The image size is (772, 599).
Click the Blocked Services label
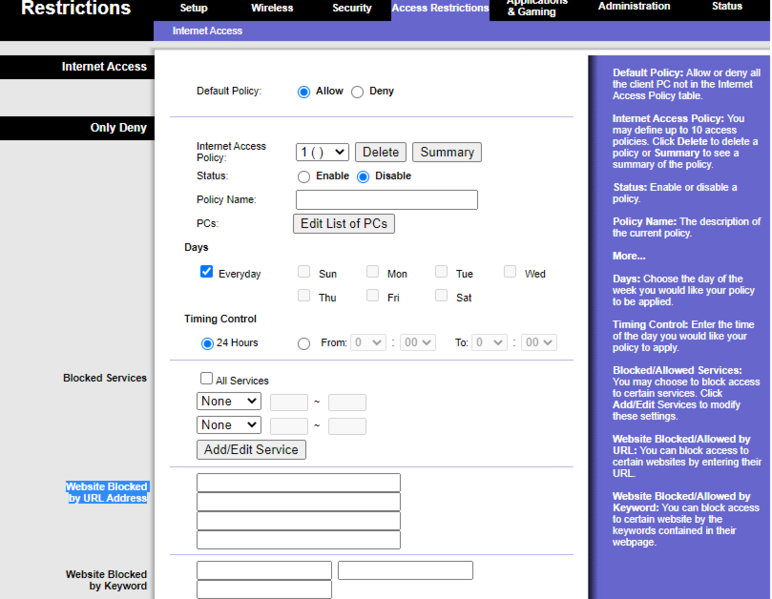point(105,378)
